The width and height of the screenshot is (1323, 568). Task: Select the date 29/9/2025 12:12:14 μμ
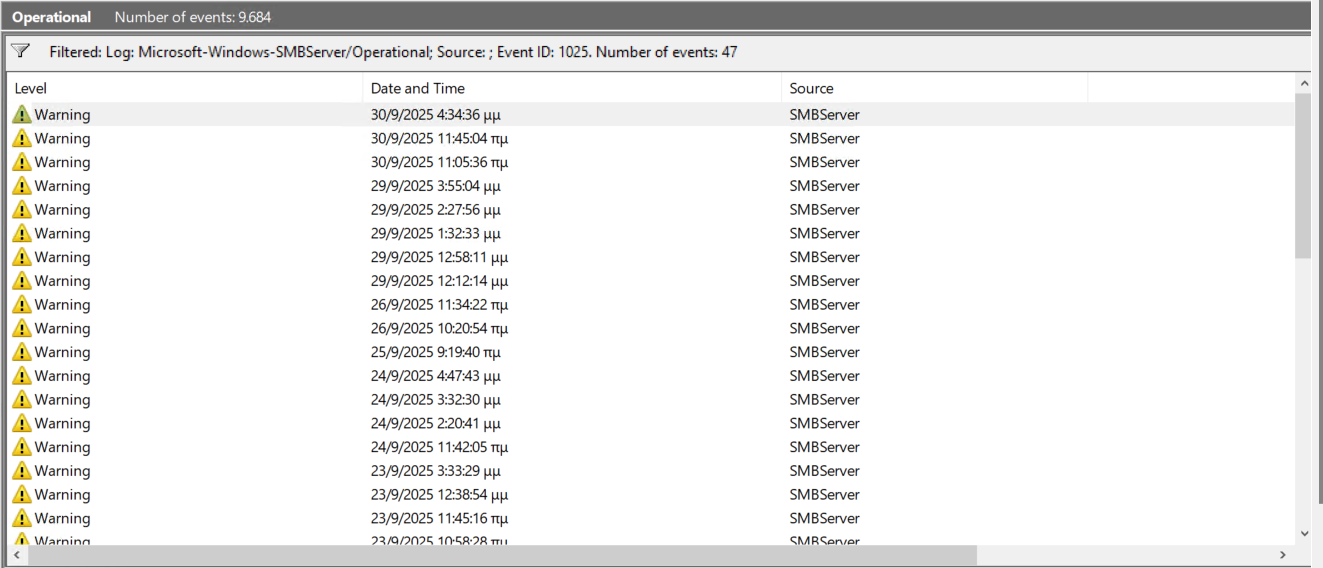[x=439, y=281]
